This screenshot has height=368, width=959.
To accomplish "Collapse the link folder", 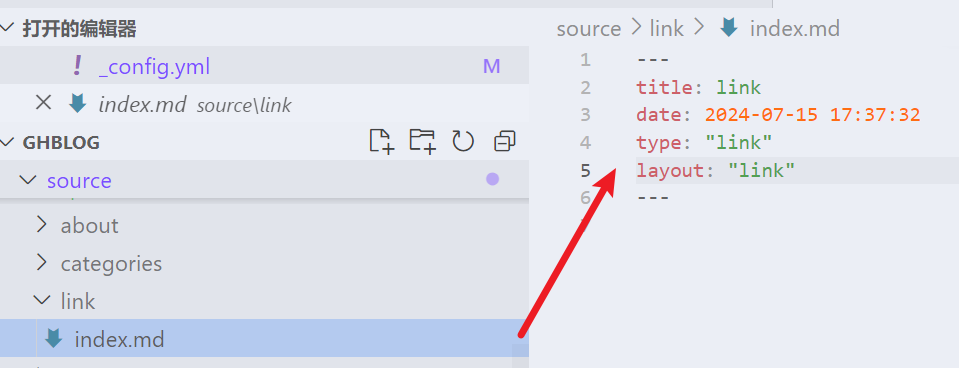I will pos(42,300).
